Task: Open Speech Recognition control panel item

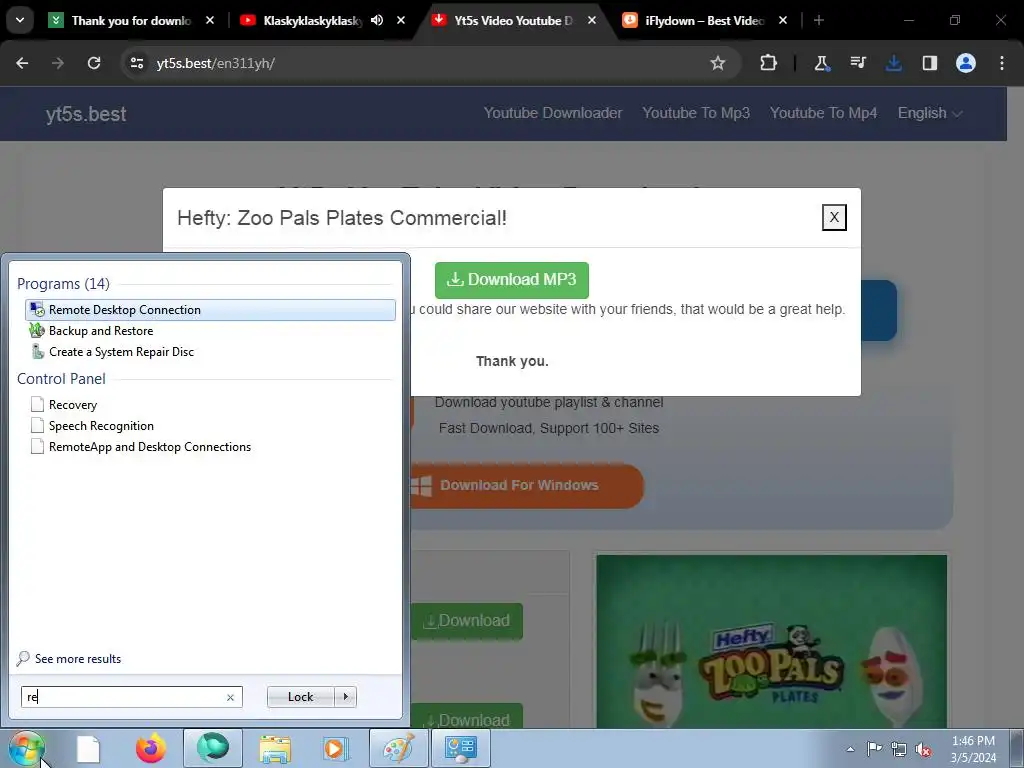Action: tap(101, 426)
